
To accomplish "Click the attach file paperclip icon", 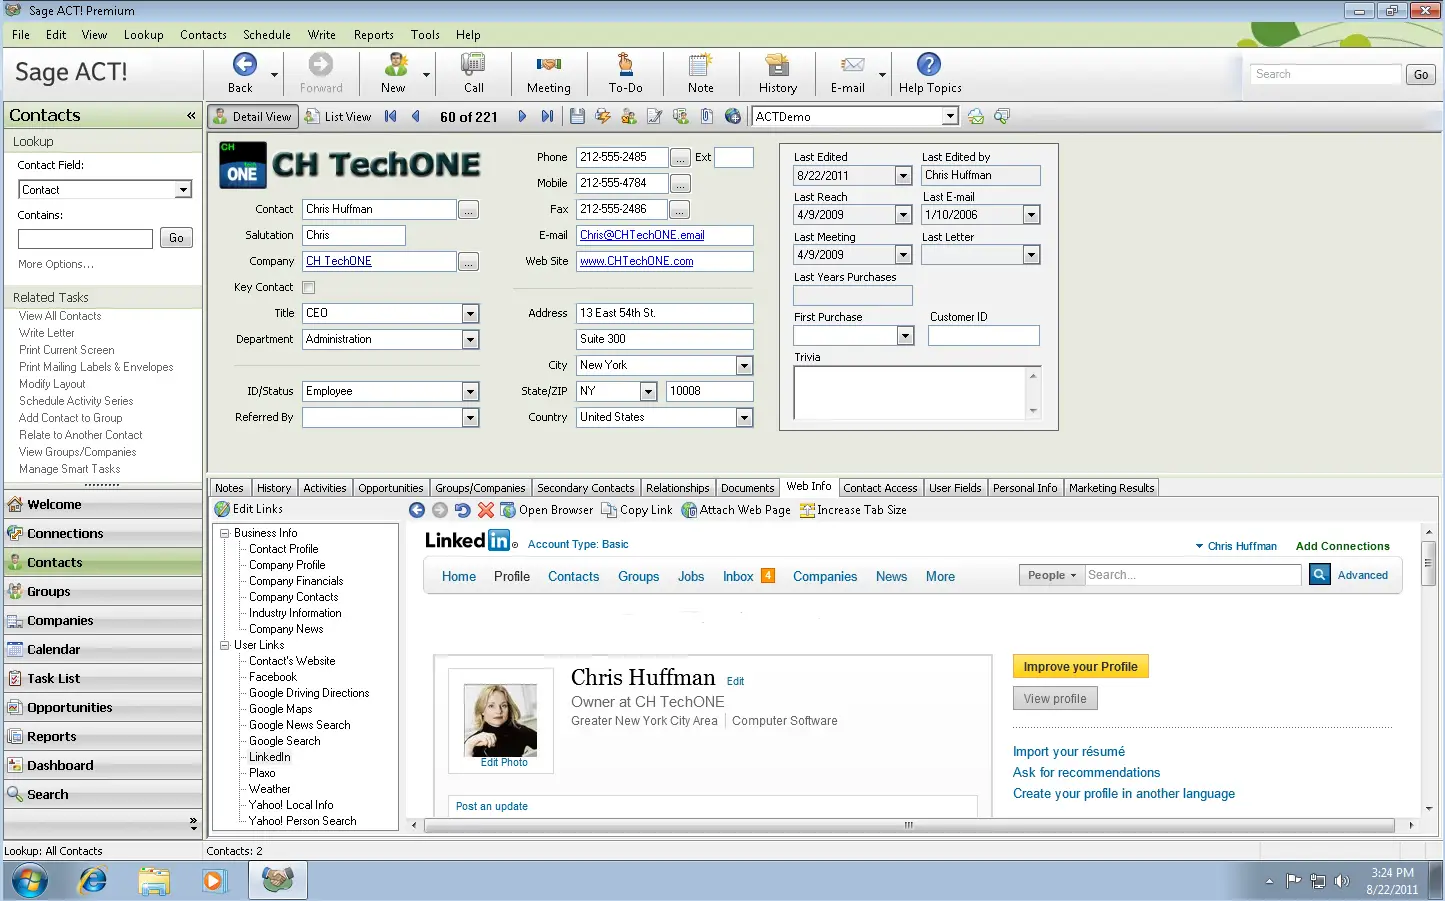I will 707,116.
